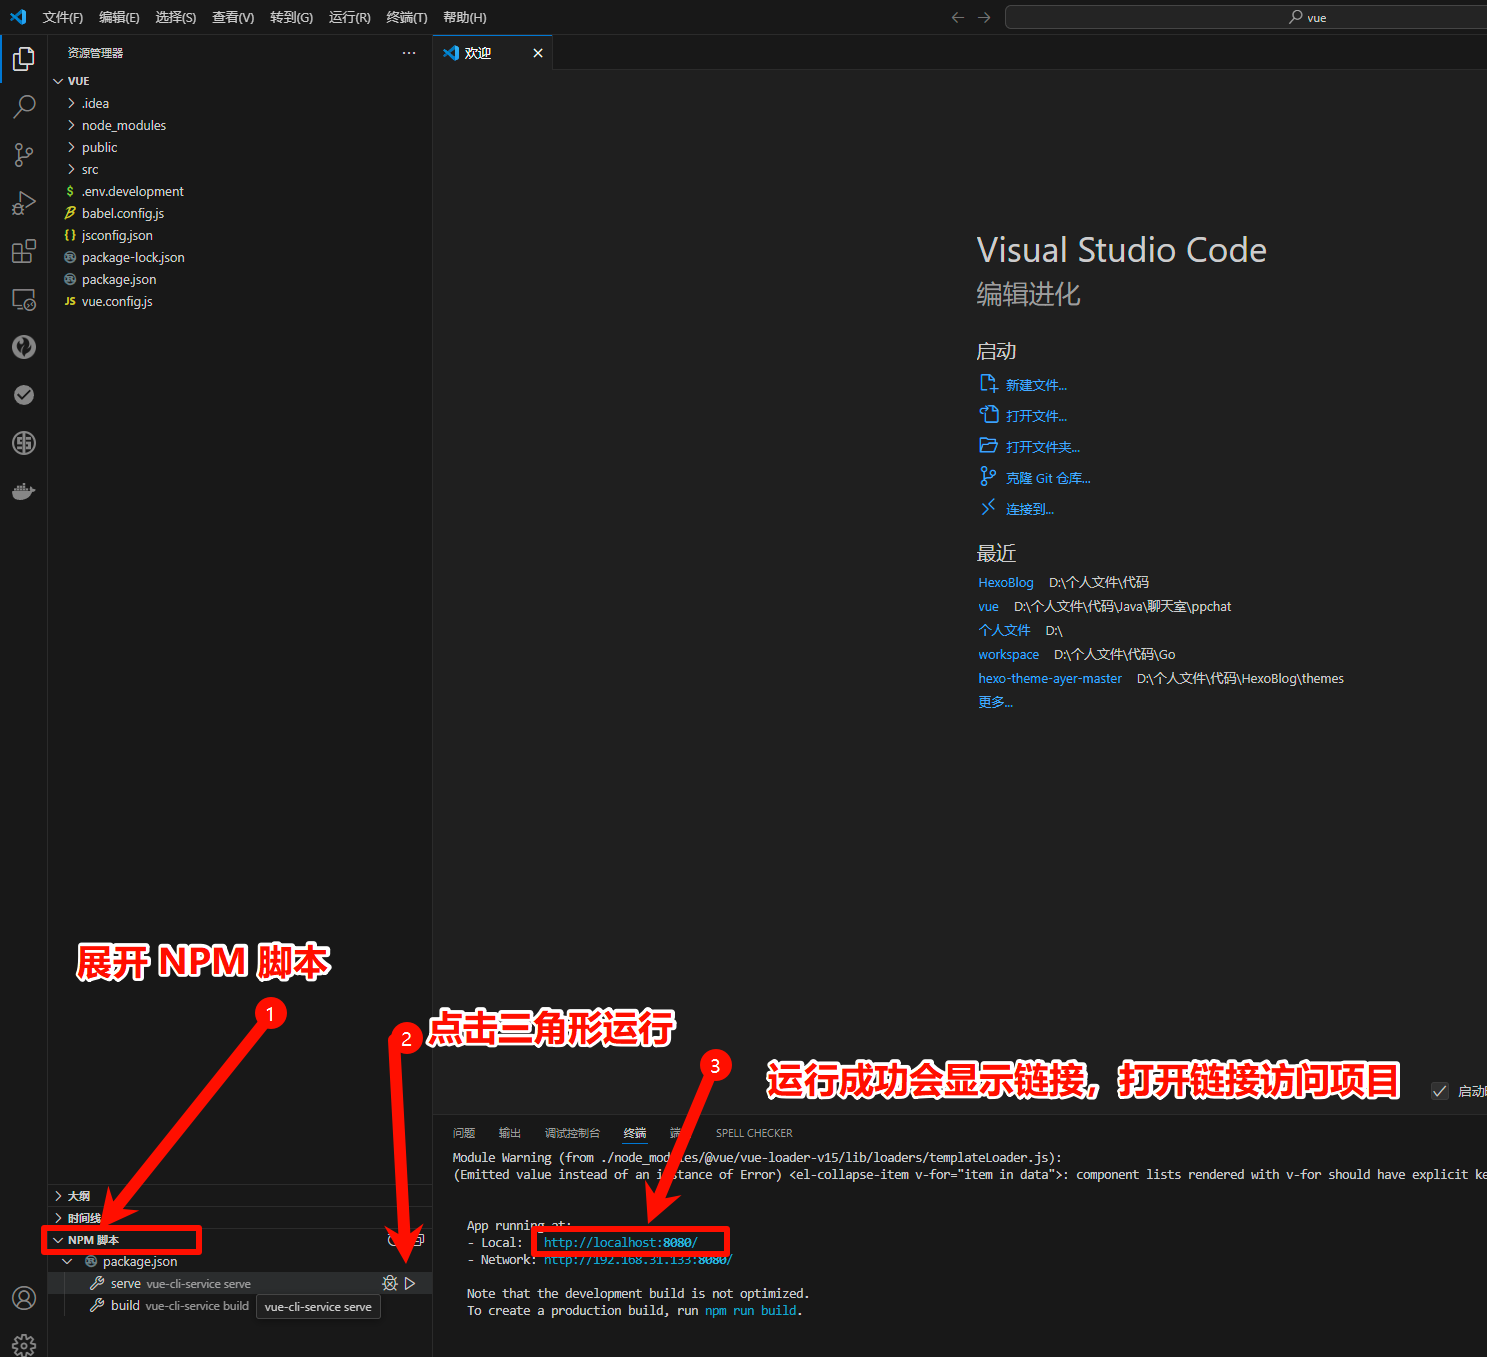Image resolution: width=1487 pixels, height=1357 pixels.
Task: Open the Explorer more actions ellipsis
Action: (409, 53)
